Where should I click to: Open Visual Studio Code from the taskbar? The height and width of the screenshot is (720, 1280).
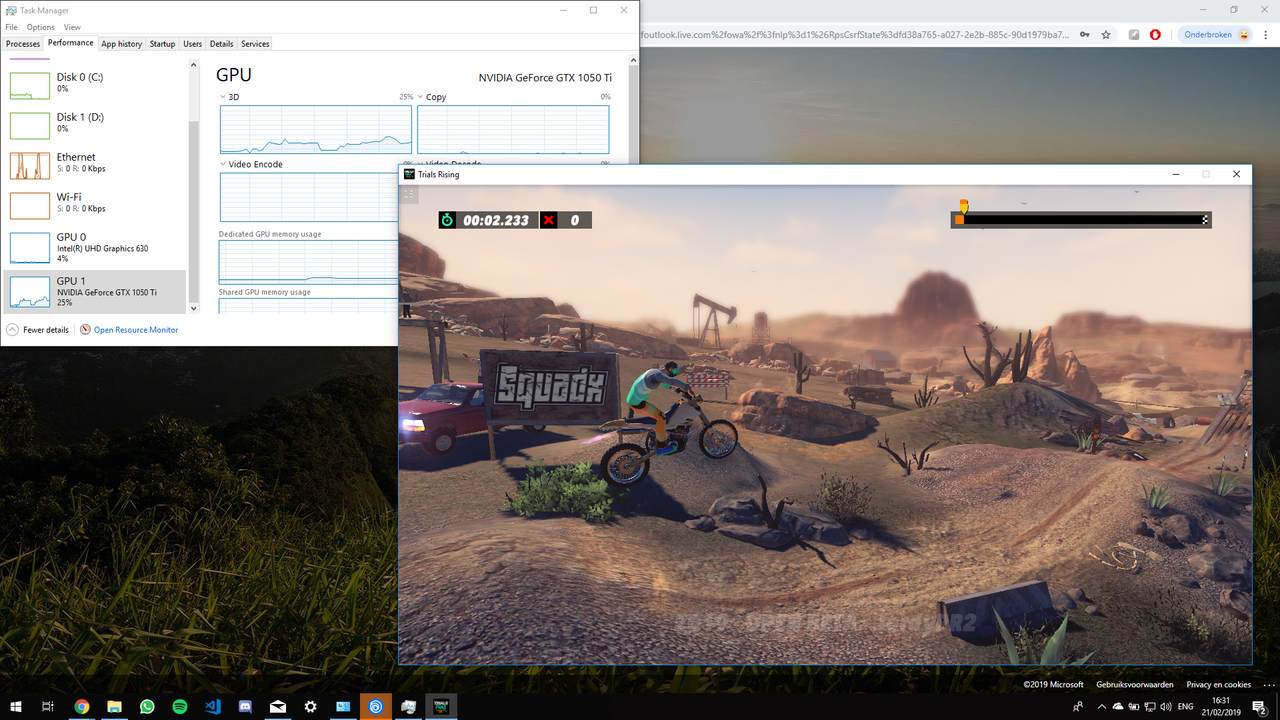coord(213,706)
